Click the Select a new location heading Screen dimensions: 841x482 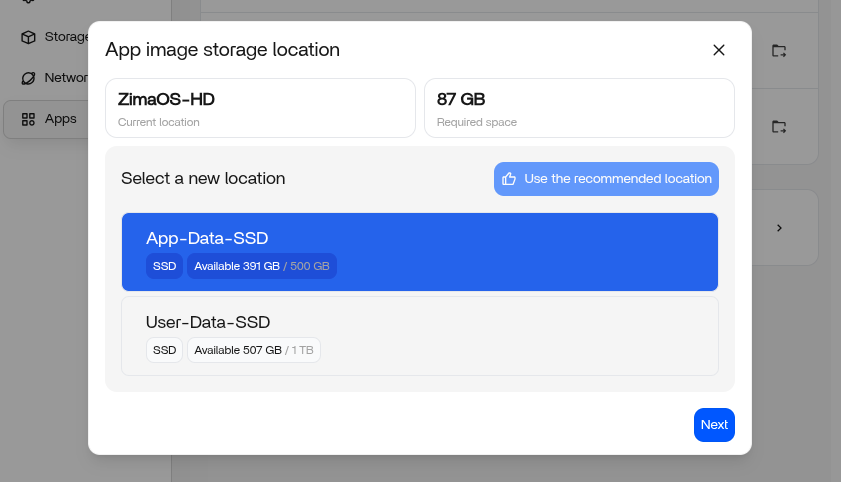[203, 179]
